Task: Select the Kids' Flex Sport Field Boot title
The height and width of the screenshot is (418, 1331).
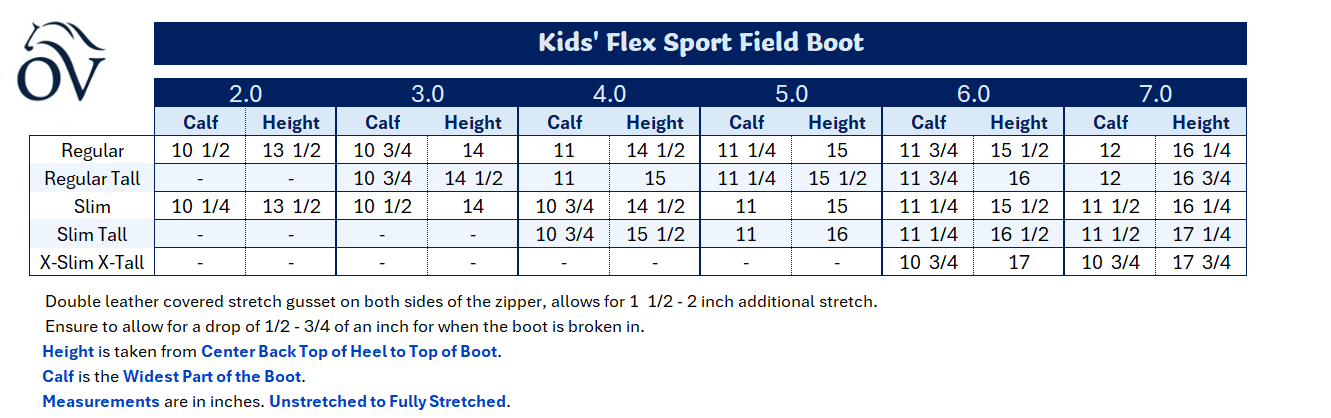Action: point(700,42)
